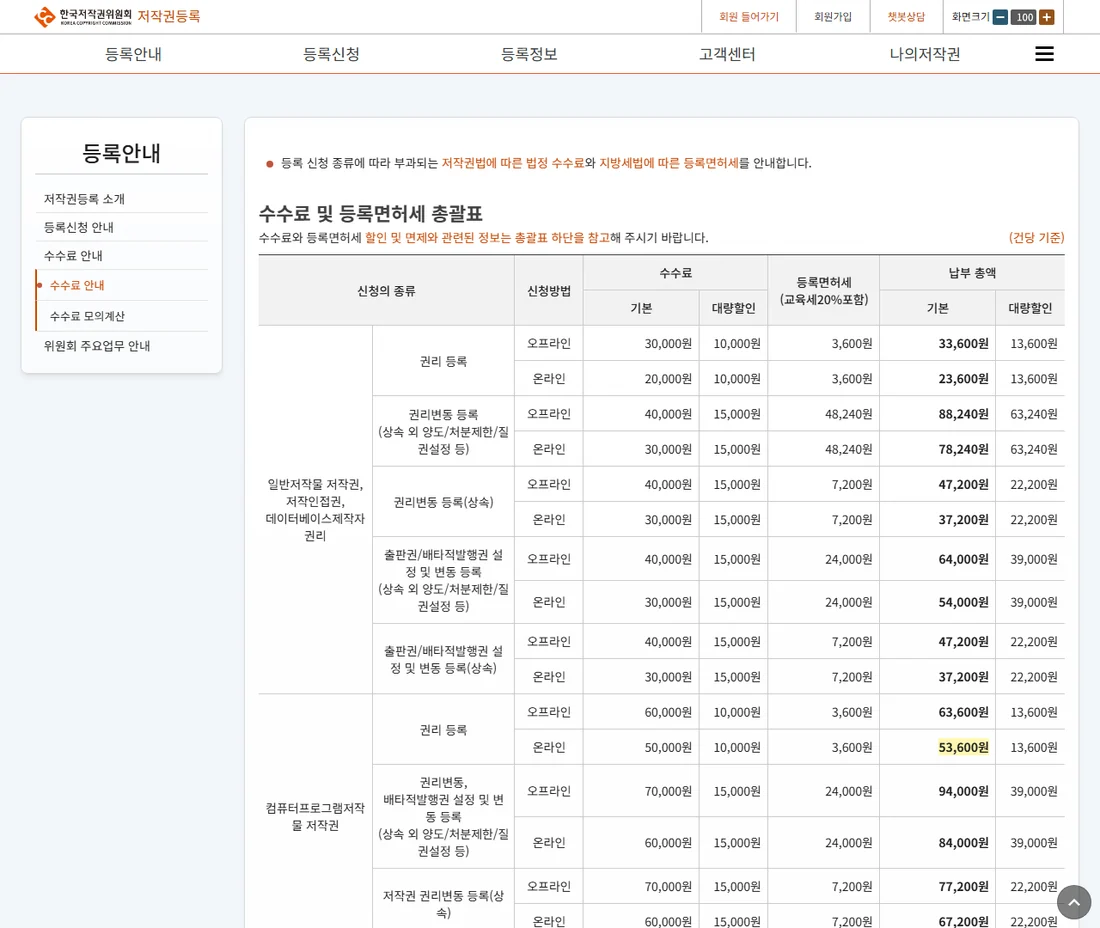This screenshot has height=928, width=1100.
Task: Open the 등록신청 main menu
Action: (x=331, y=54)
